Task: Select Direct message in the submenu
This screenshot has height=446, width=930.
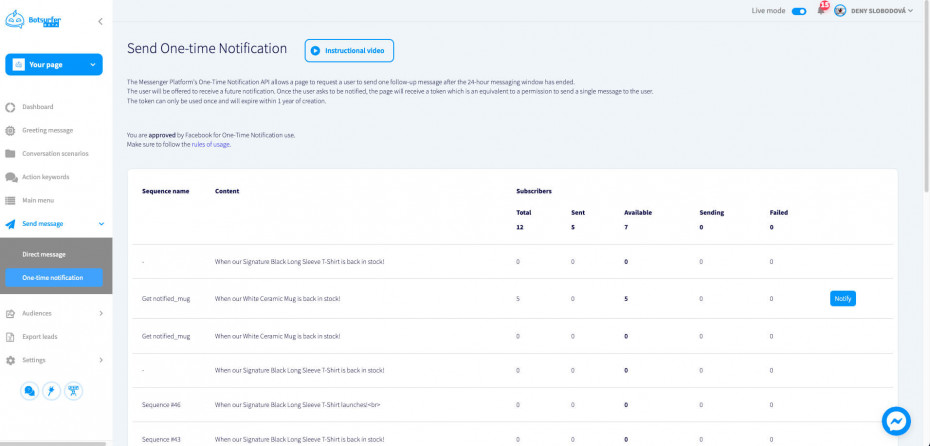Action: [x=44, y=254]
